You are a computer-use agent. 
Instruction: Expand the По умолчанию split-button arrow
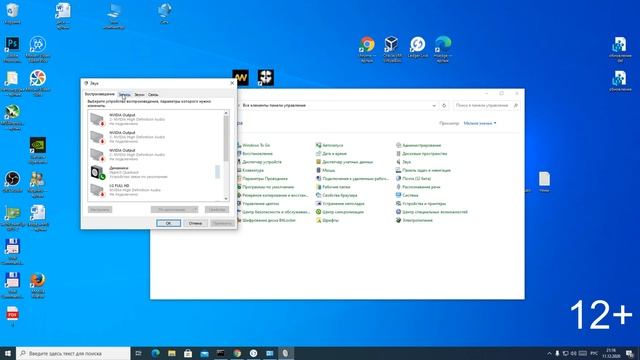tap(195, 209)
